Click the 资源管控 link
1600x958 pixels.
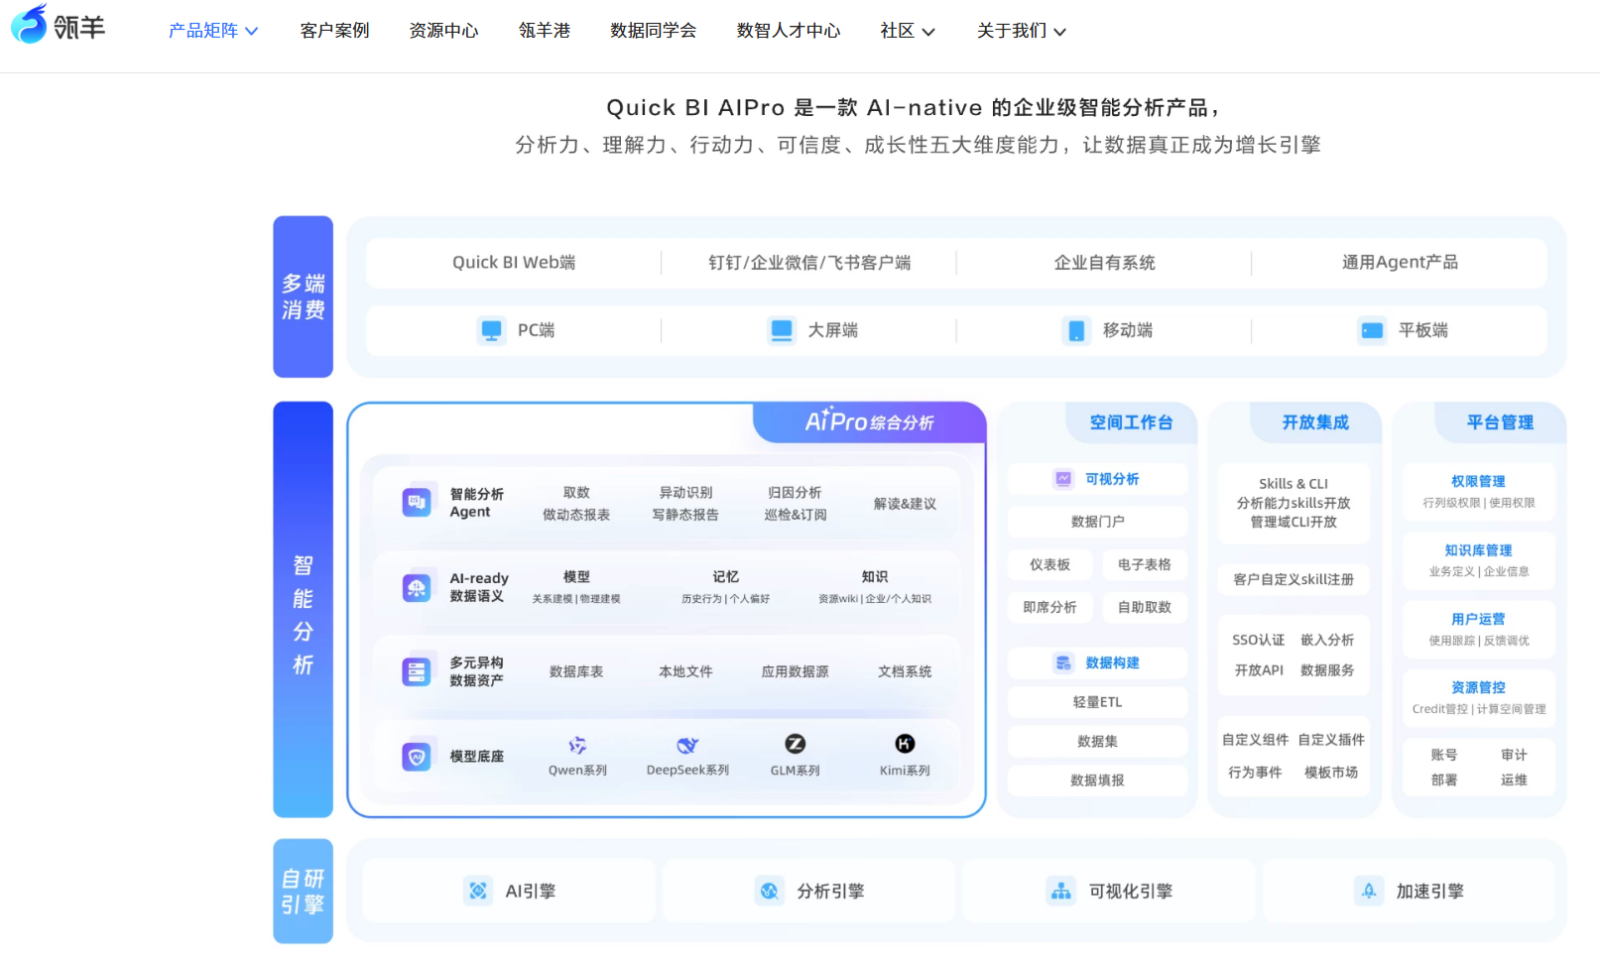(x=1478, y=688)
